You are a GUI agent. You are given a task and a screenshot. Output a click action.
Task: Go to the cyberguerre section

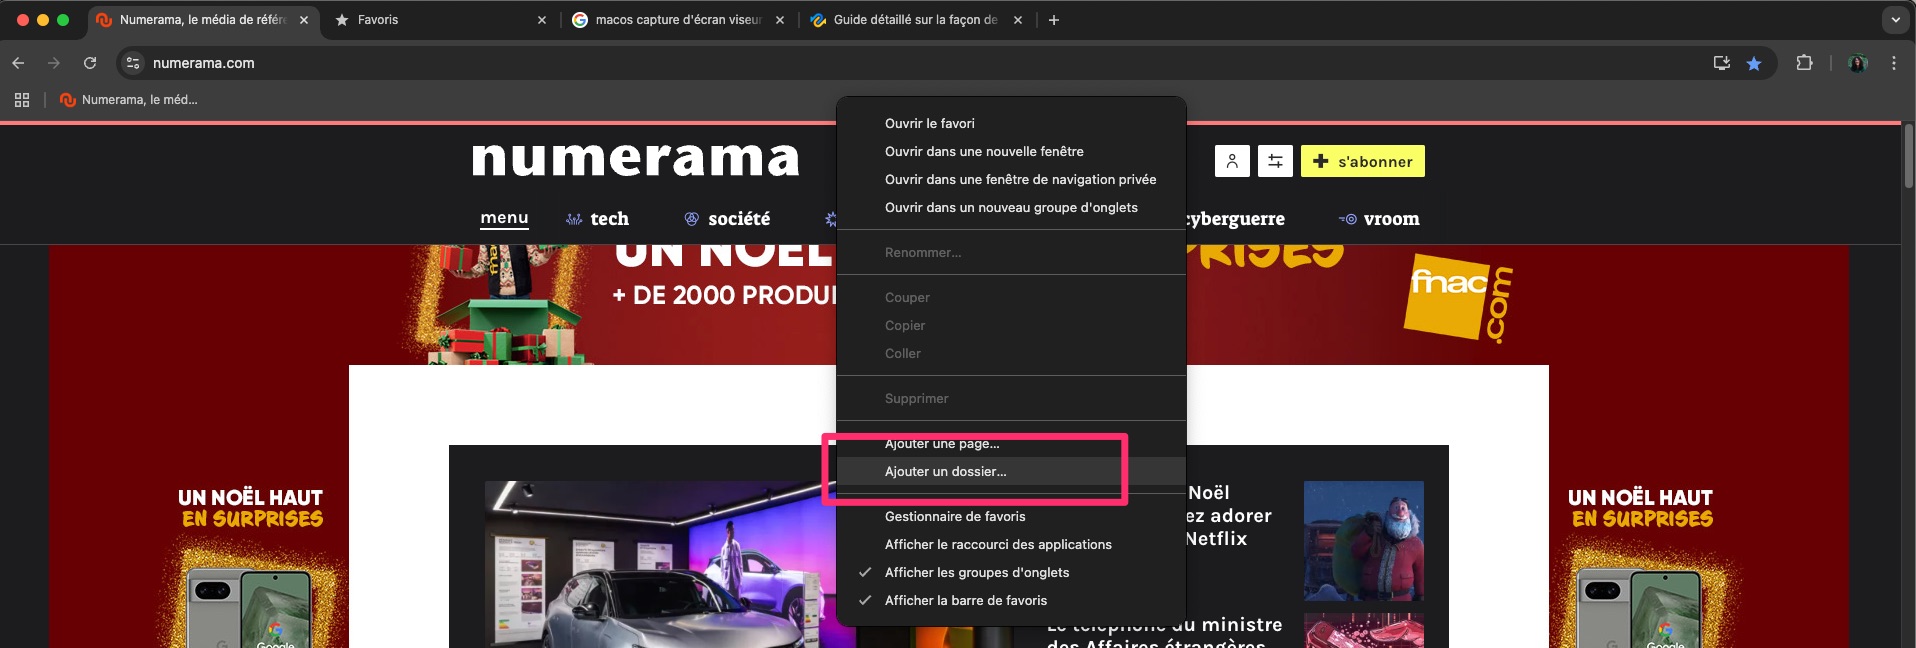click(x=1236, y=219)
